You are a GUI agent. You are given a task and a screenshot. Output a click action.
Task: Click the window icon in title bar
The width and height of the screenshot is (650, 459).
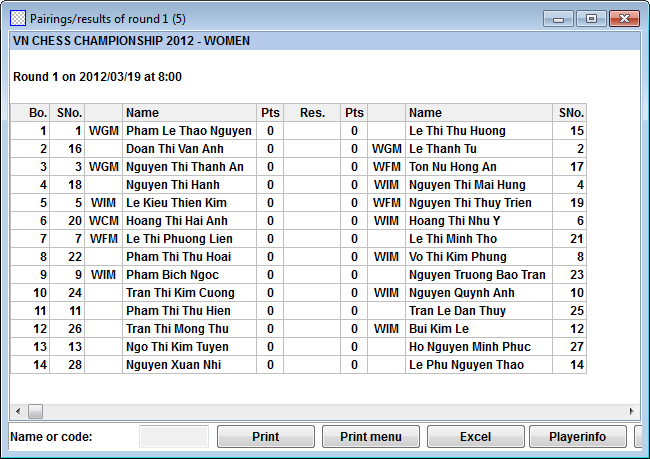click(x=17, y=19)
